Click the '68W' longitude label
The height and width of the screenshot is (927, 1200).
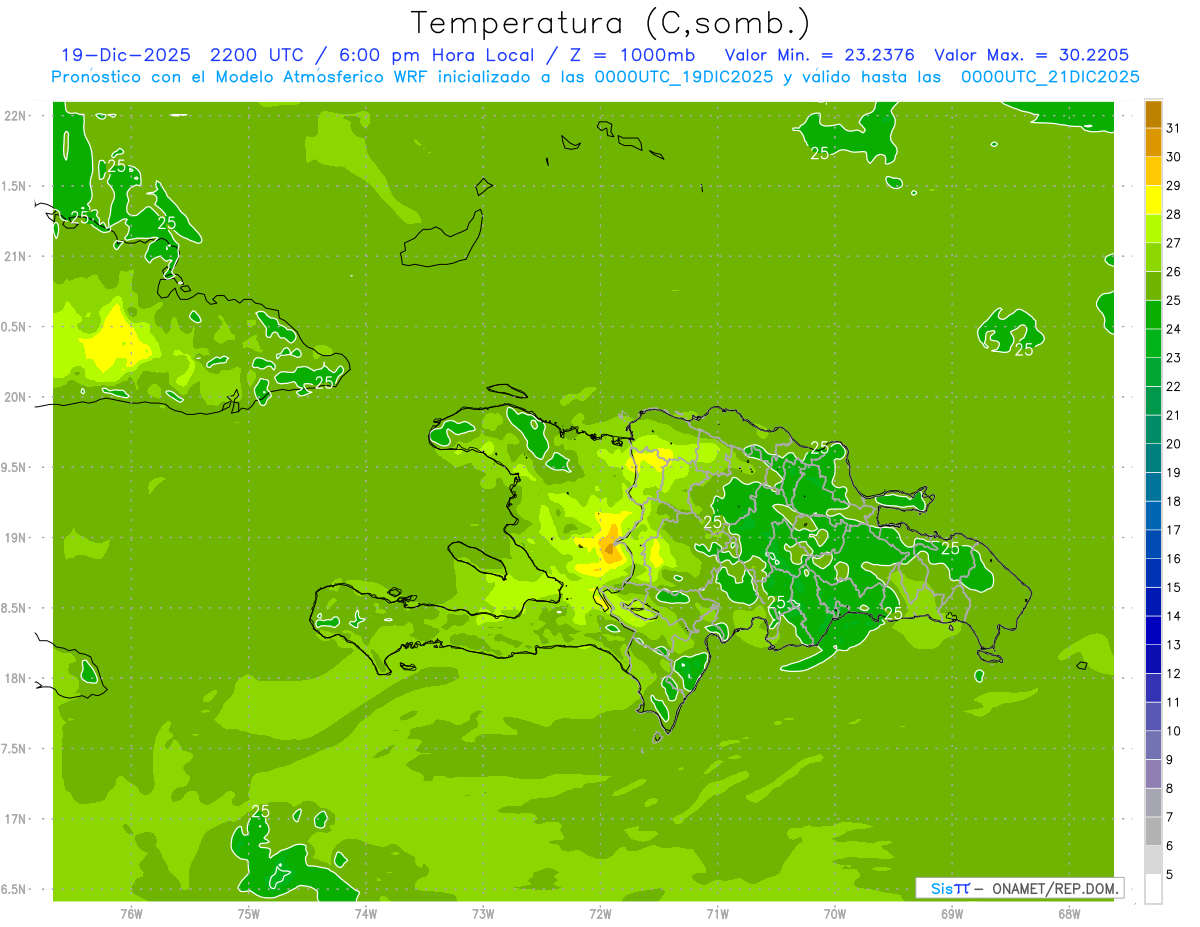pos(1069,913)
